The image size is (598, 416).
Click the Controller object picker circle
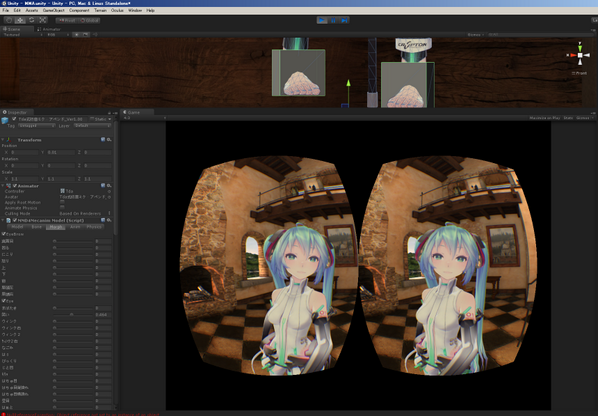(x=109, y=191)
